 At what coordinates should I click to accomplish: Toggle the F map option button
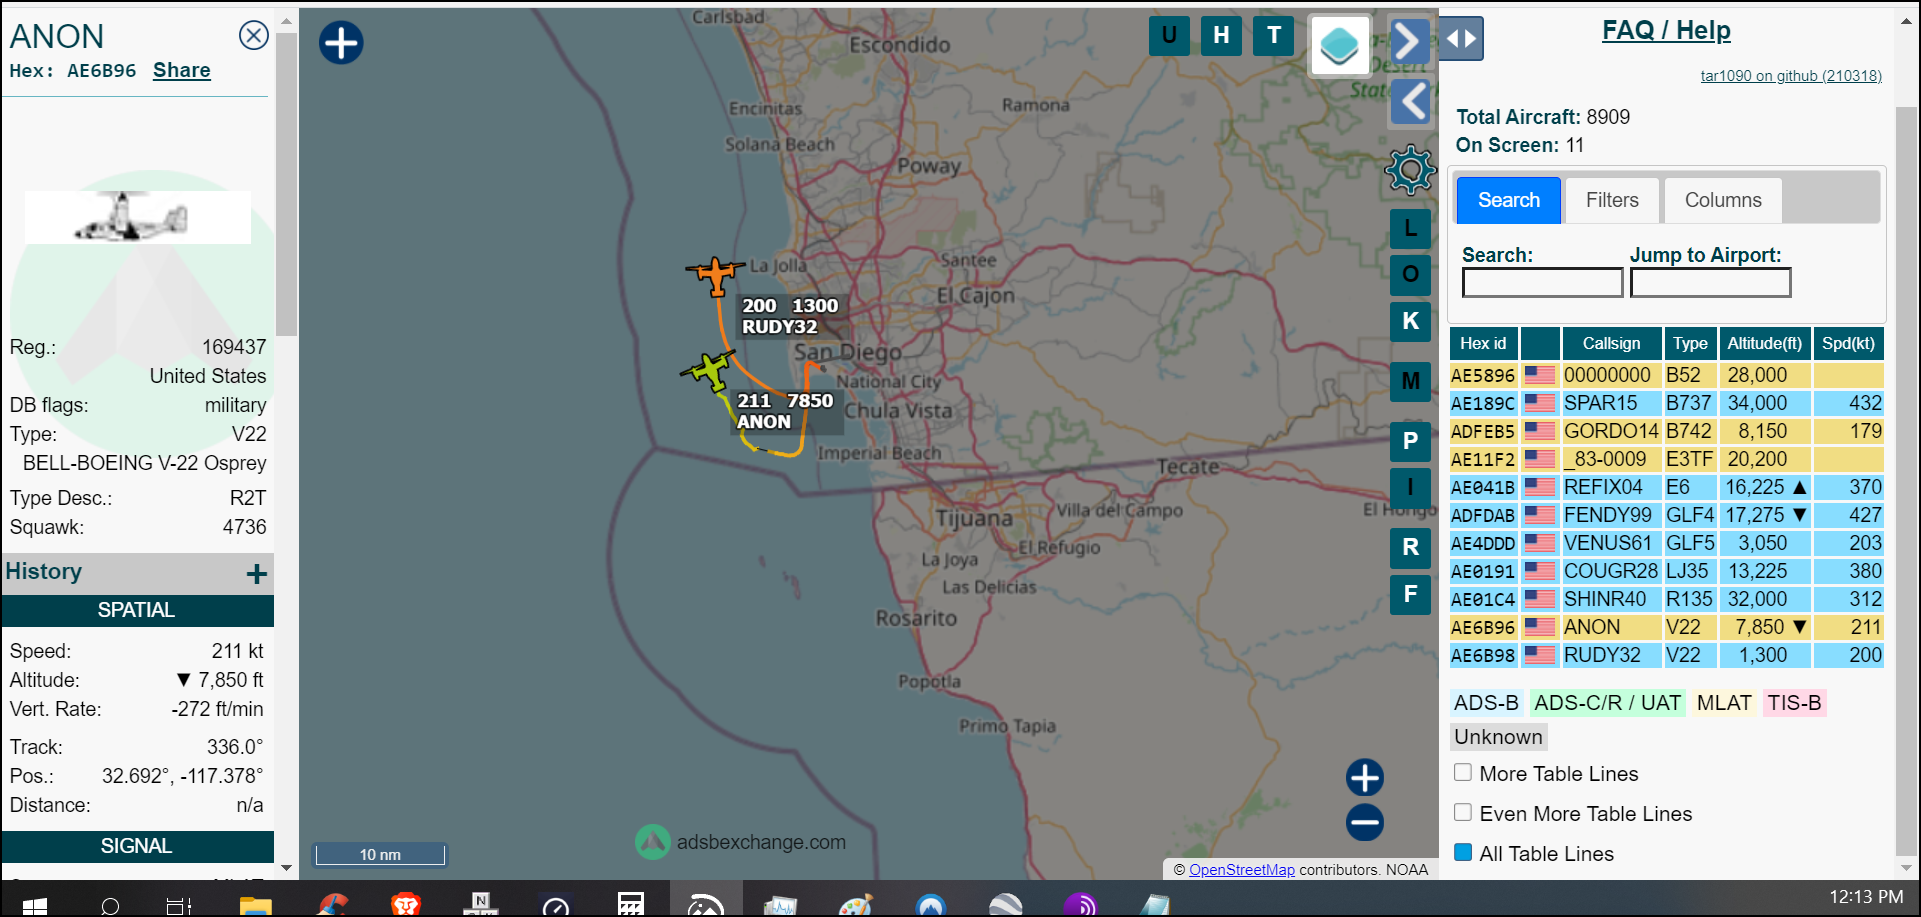(1410, 594)
